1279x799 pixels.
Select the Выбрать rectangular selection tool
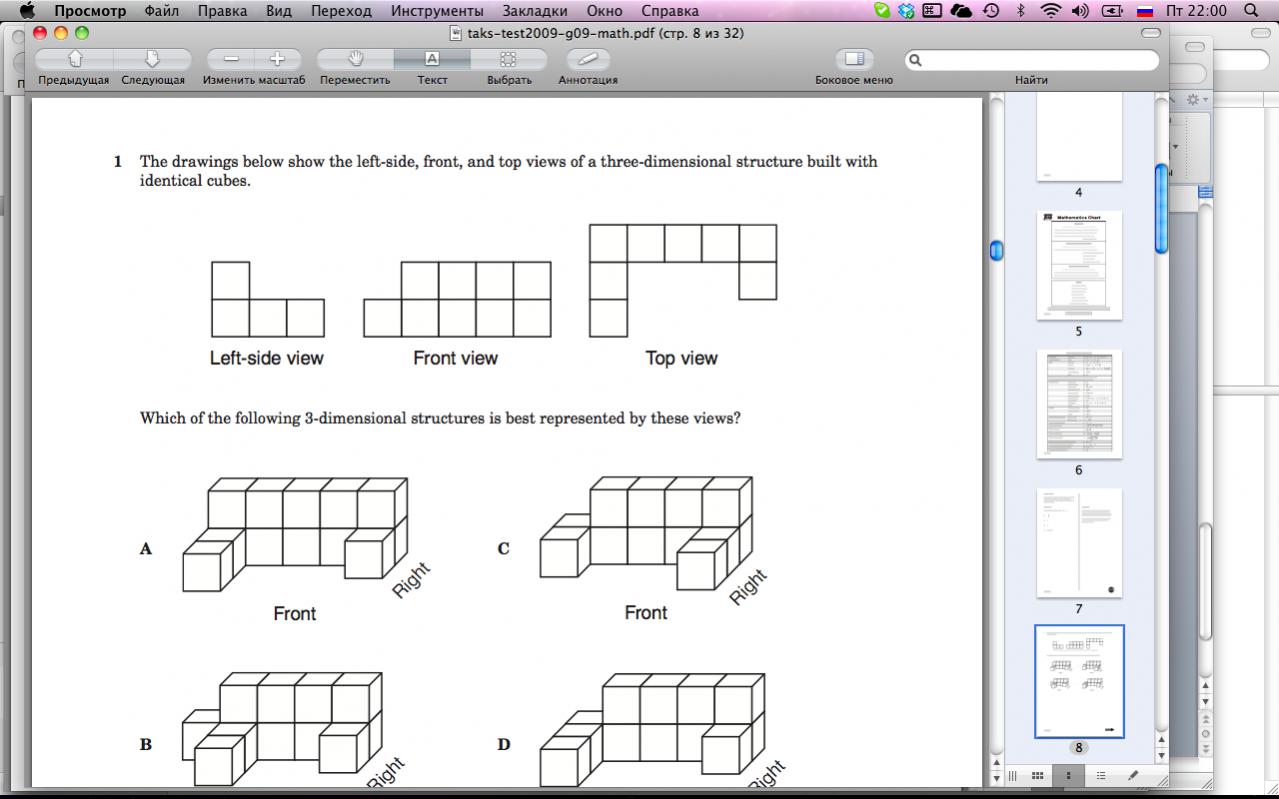[x=509, y=59]
